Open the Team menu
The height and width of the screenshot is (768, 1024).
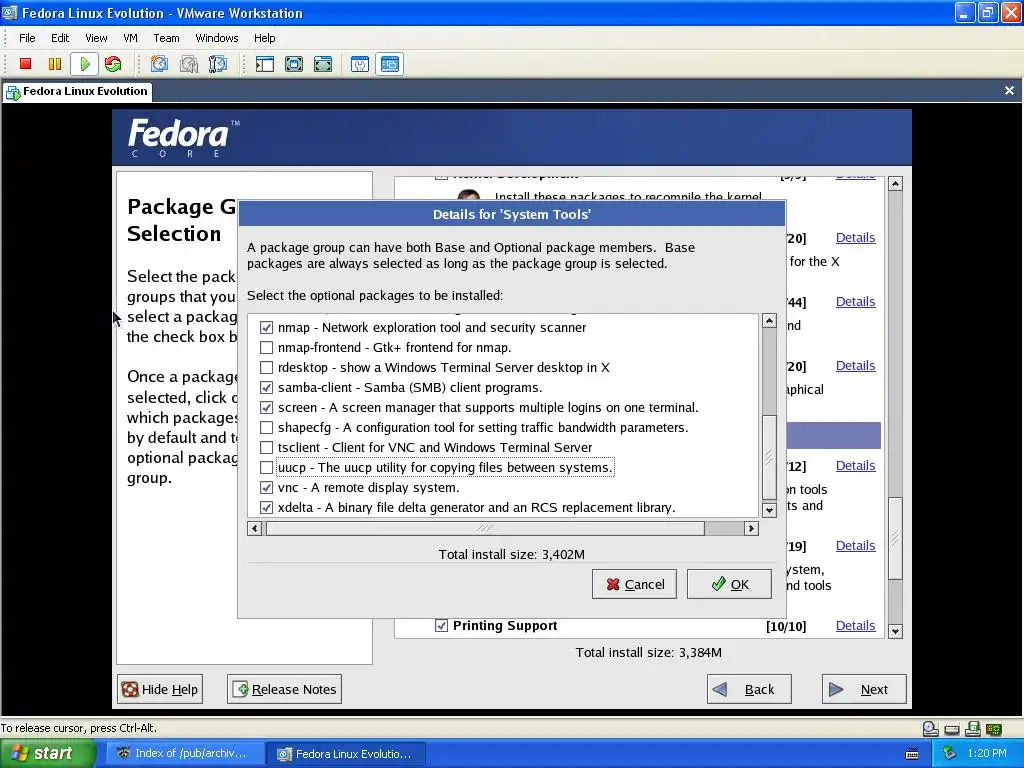(x=166, y=38)
